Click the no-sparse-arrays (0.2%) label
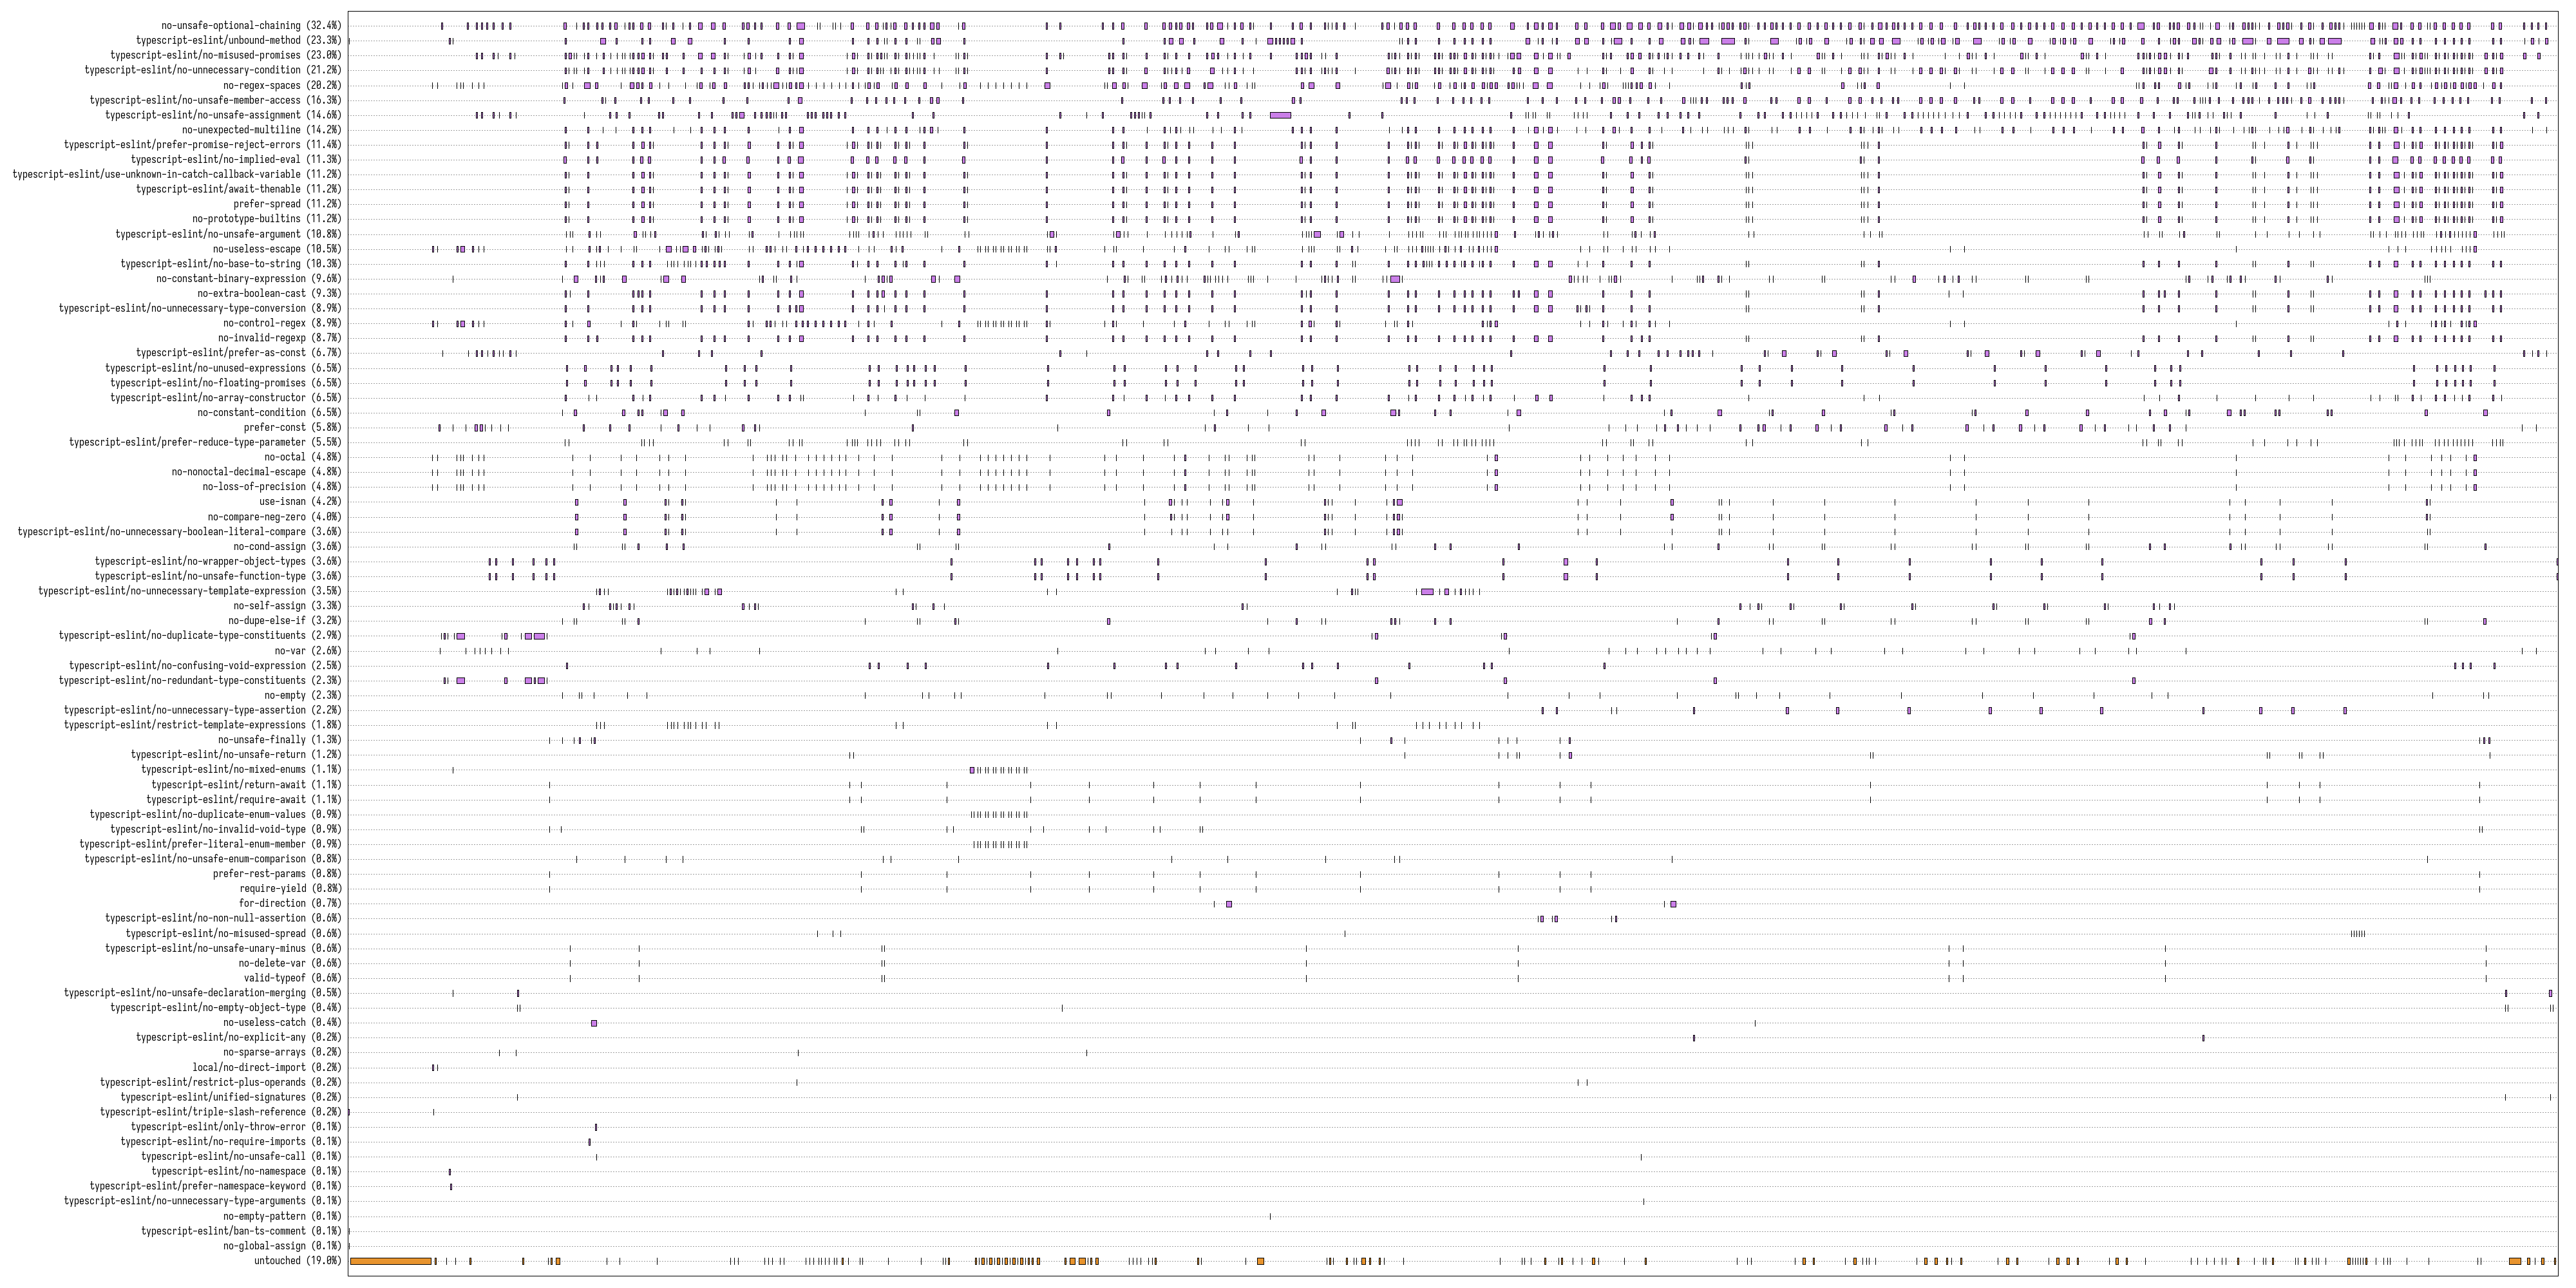Screen dimensions: 2576x1288 click(282, 1052)
